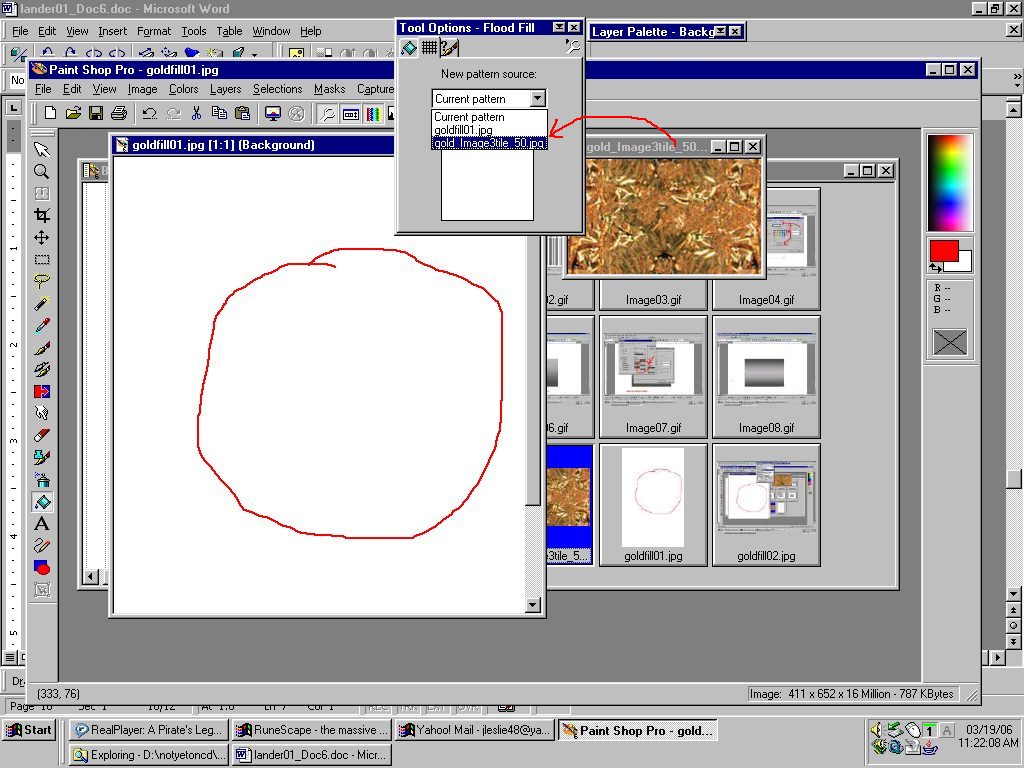This screenshot has width=1024, height=768.
Task: Choose 'Current pattern' in the pattern list
Action: (x=470, y=117)
